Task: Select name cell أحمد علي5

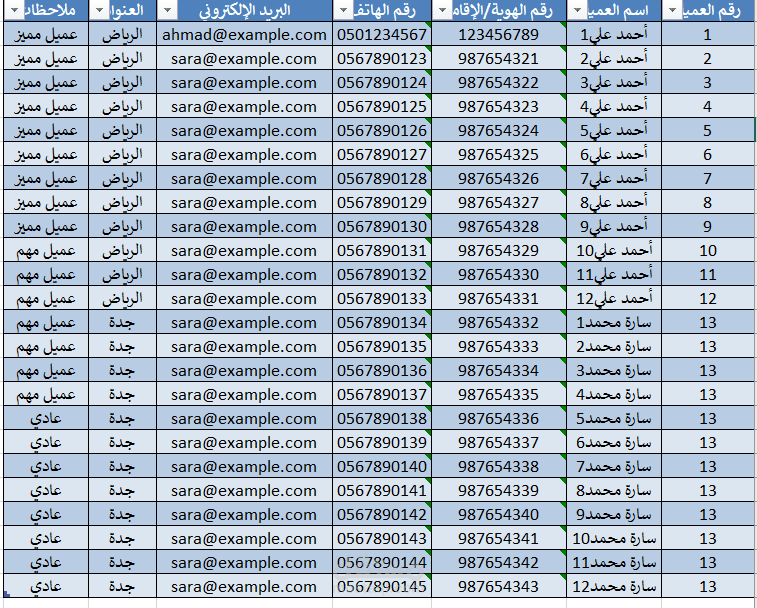Action: point(614,130)
